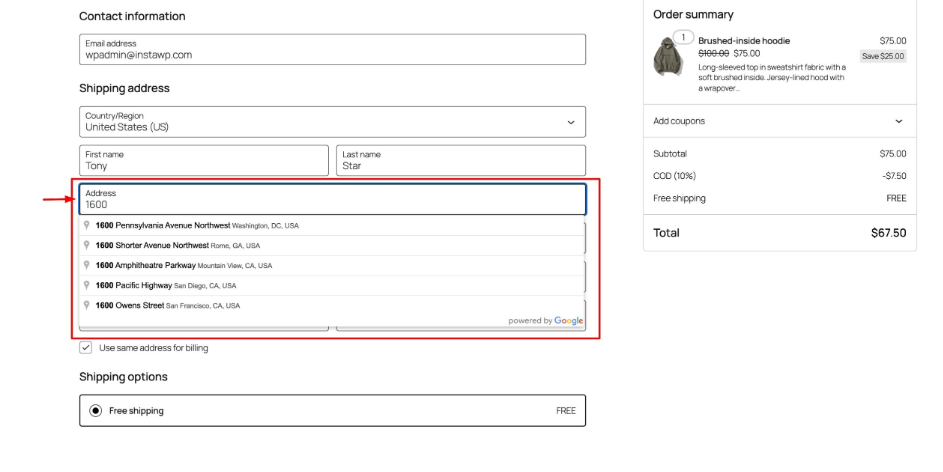Click pin icon beside Pennsylvania Avenue suggestion
This screenshot has height=472, width=943.
(87, 225)
